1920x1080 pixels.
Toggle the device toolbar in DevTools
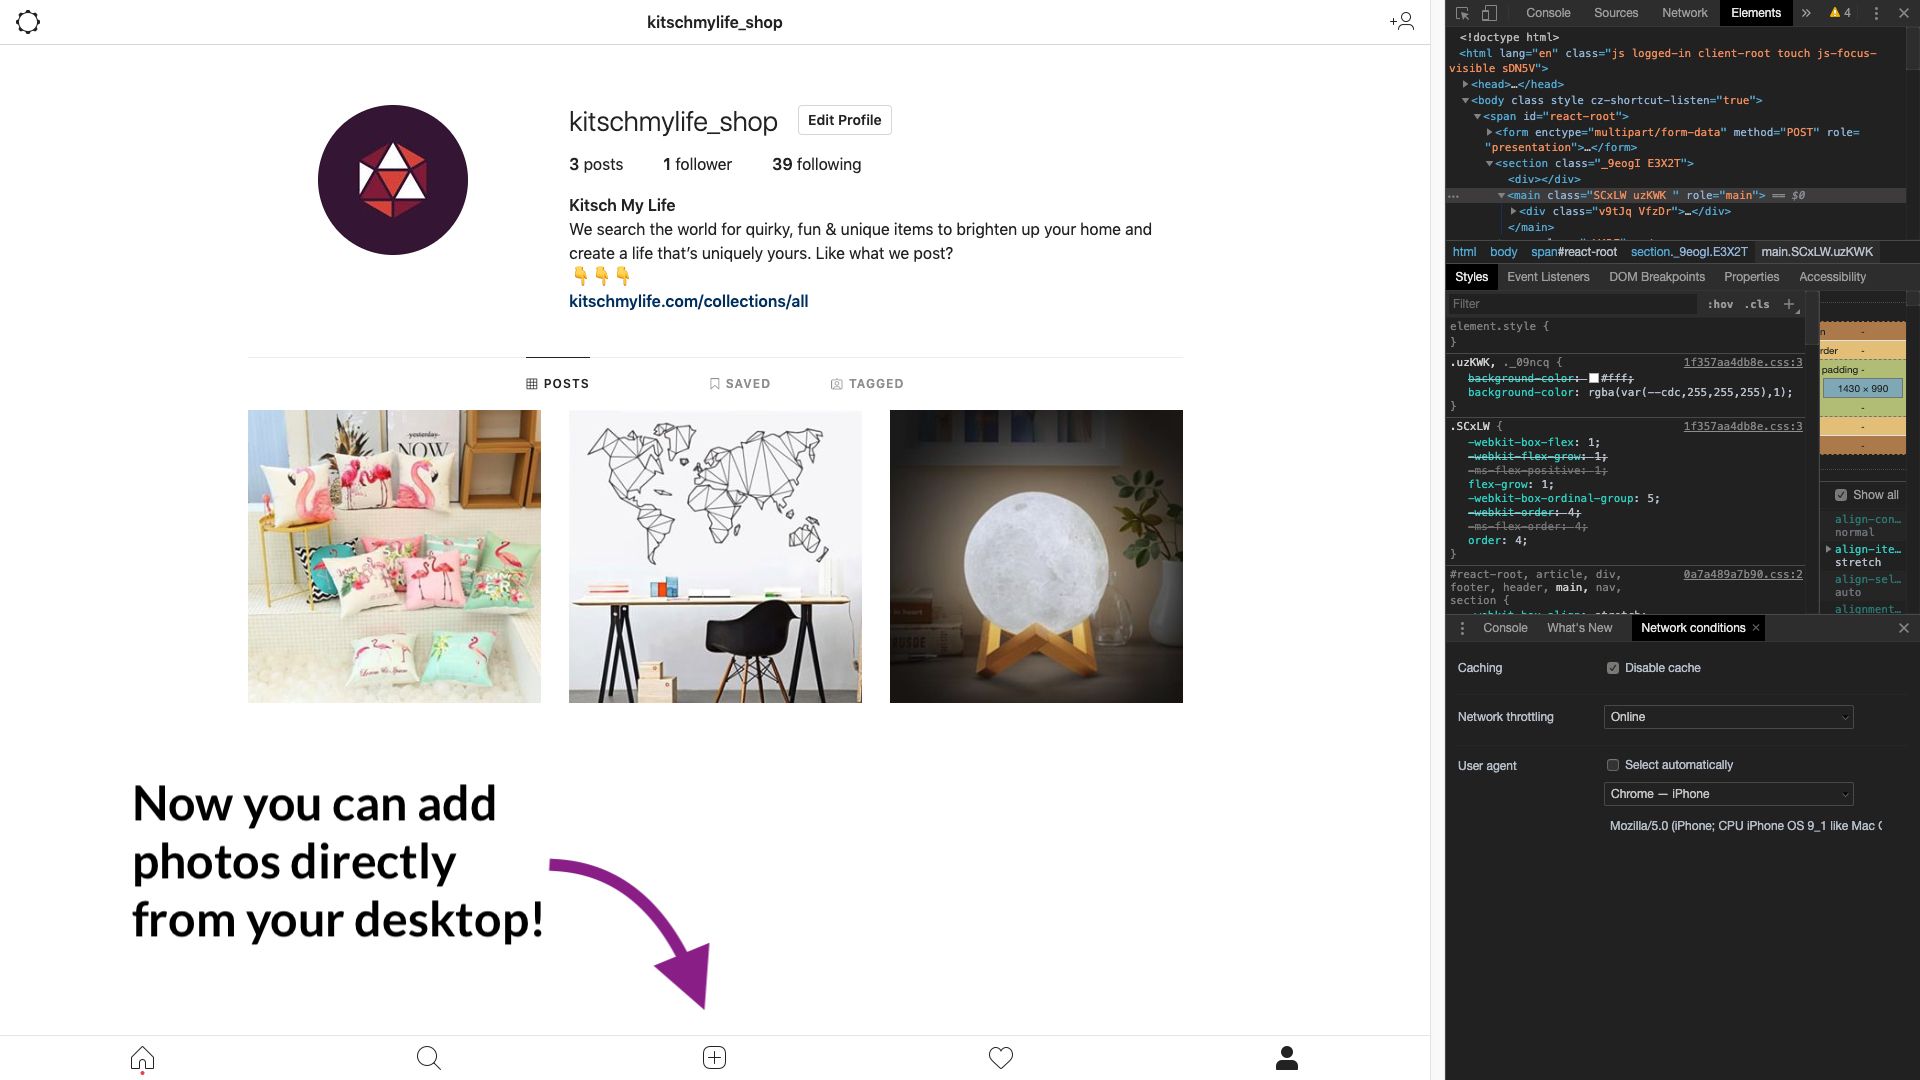point(1489,13)
